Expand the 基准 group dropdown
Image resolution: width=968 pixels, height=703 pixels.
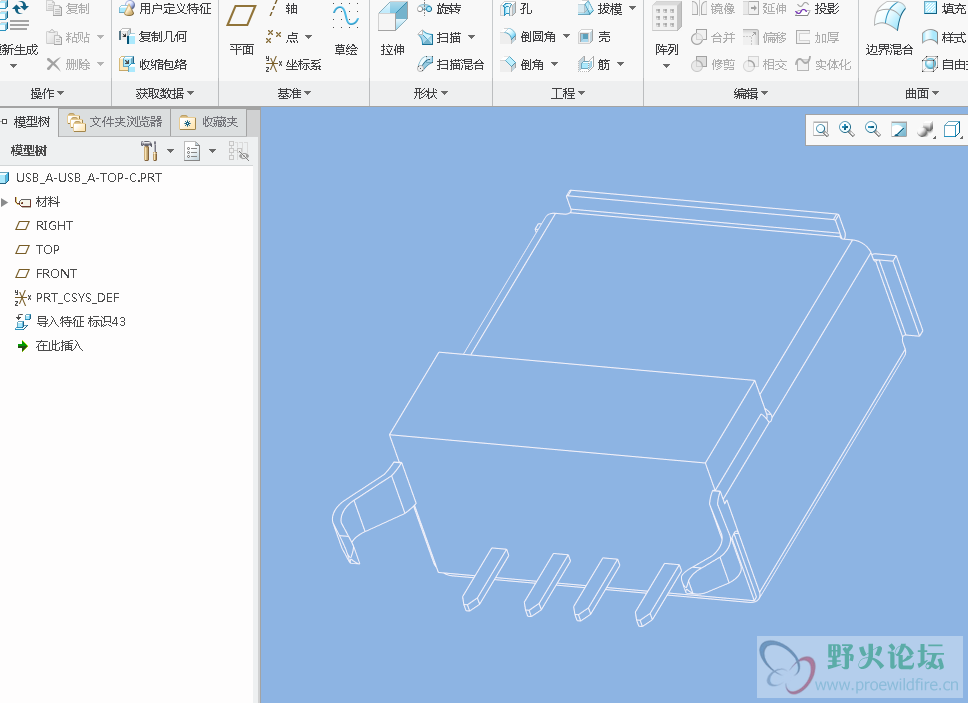[294, 93]
